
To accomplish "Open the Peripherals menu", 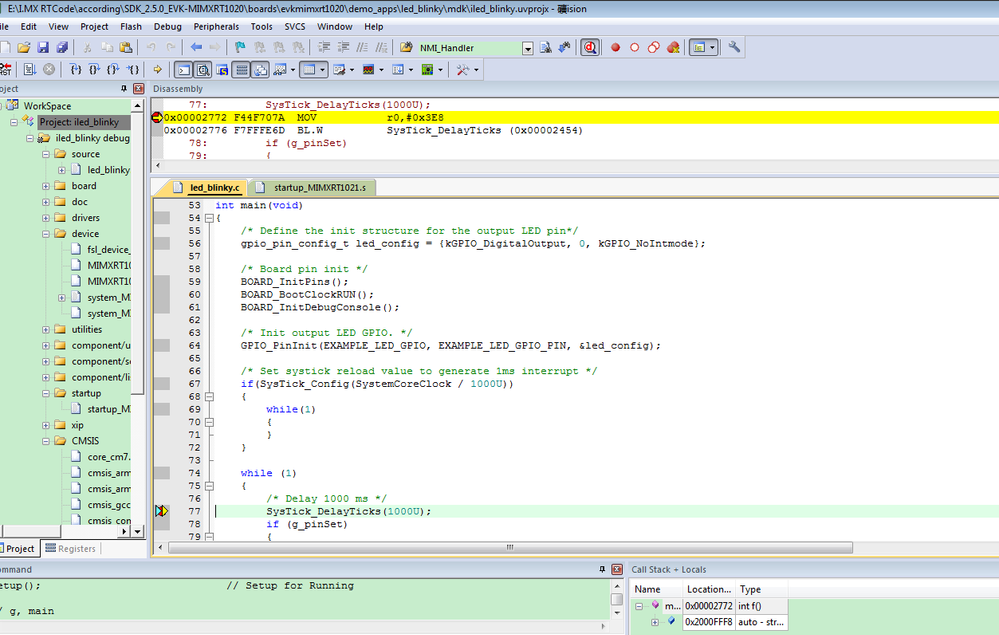I will (216, 27).
